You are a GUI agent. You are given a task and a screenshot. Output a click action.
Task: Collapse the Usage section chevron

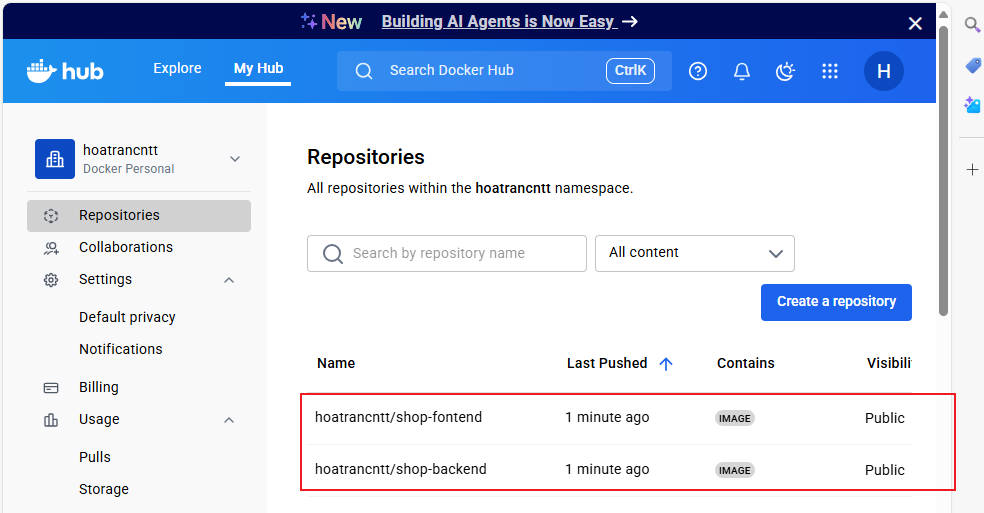[x=229, y=420]
